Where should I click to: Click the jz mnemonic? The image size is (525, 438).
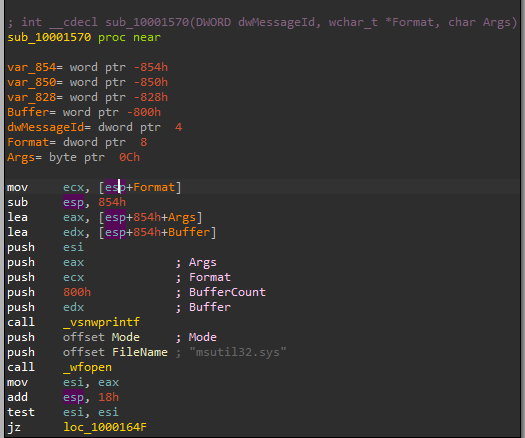(x=14, y=427)
